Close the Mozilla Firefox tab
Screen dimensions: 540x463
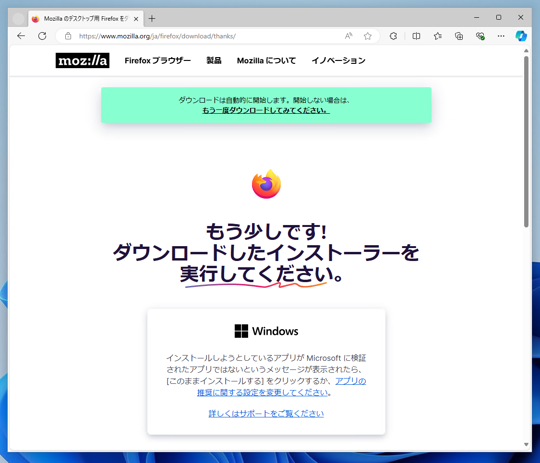pos(136,19)
